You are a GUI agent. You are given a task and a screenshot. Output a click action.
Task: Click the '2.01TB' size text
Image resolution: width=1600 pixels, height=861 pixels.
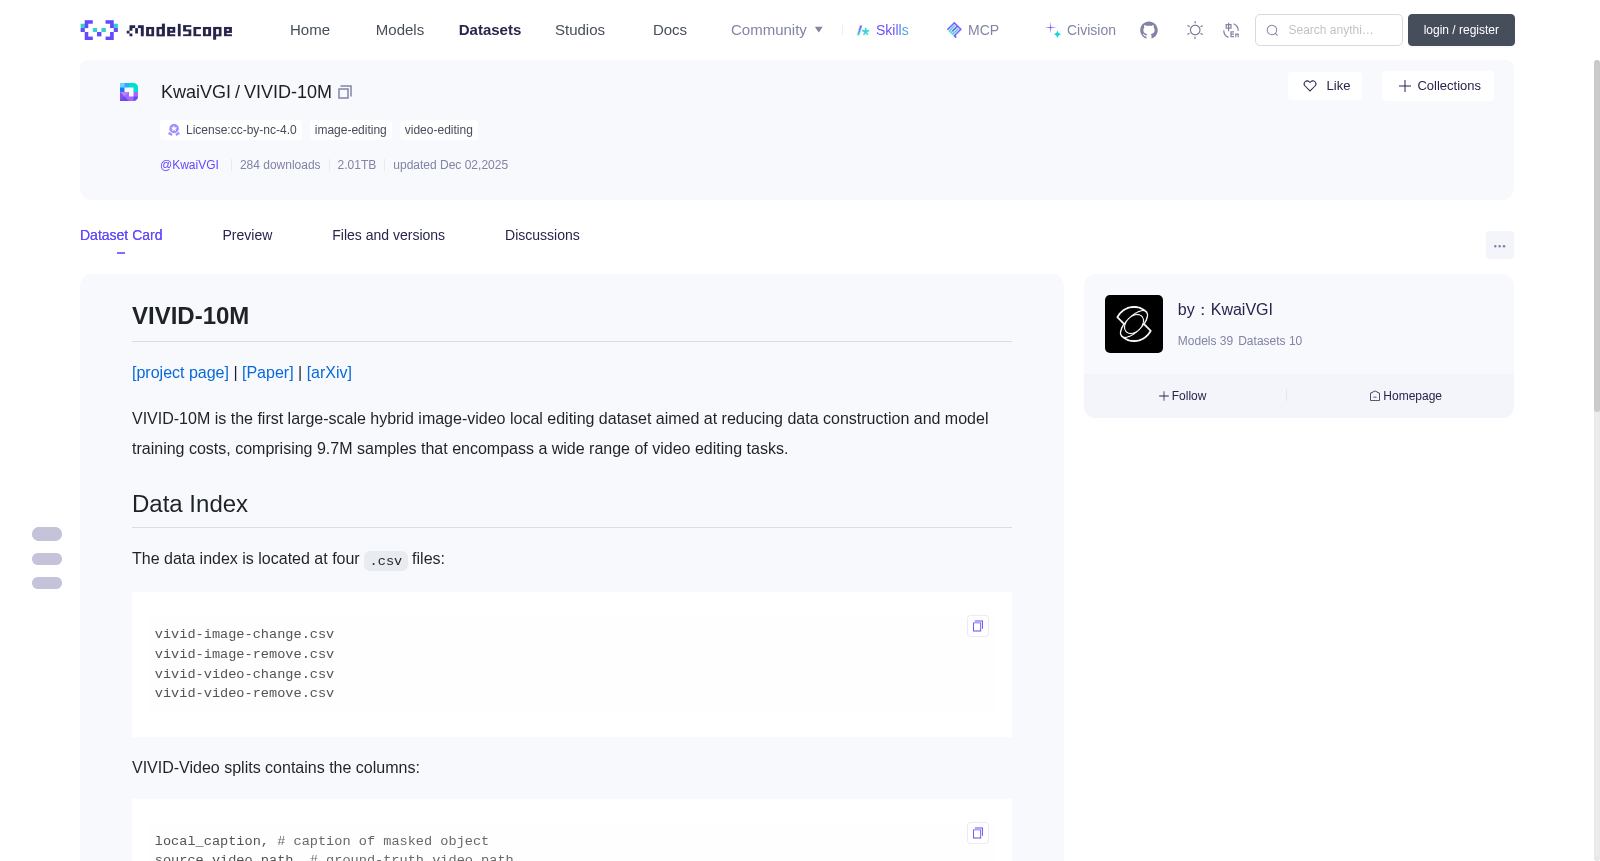(x=357, y=165)
